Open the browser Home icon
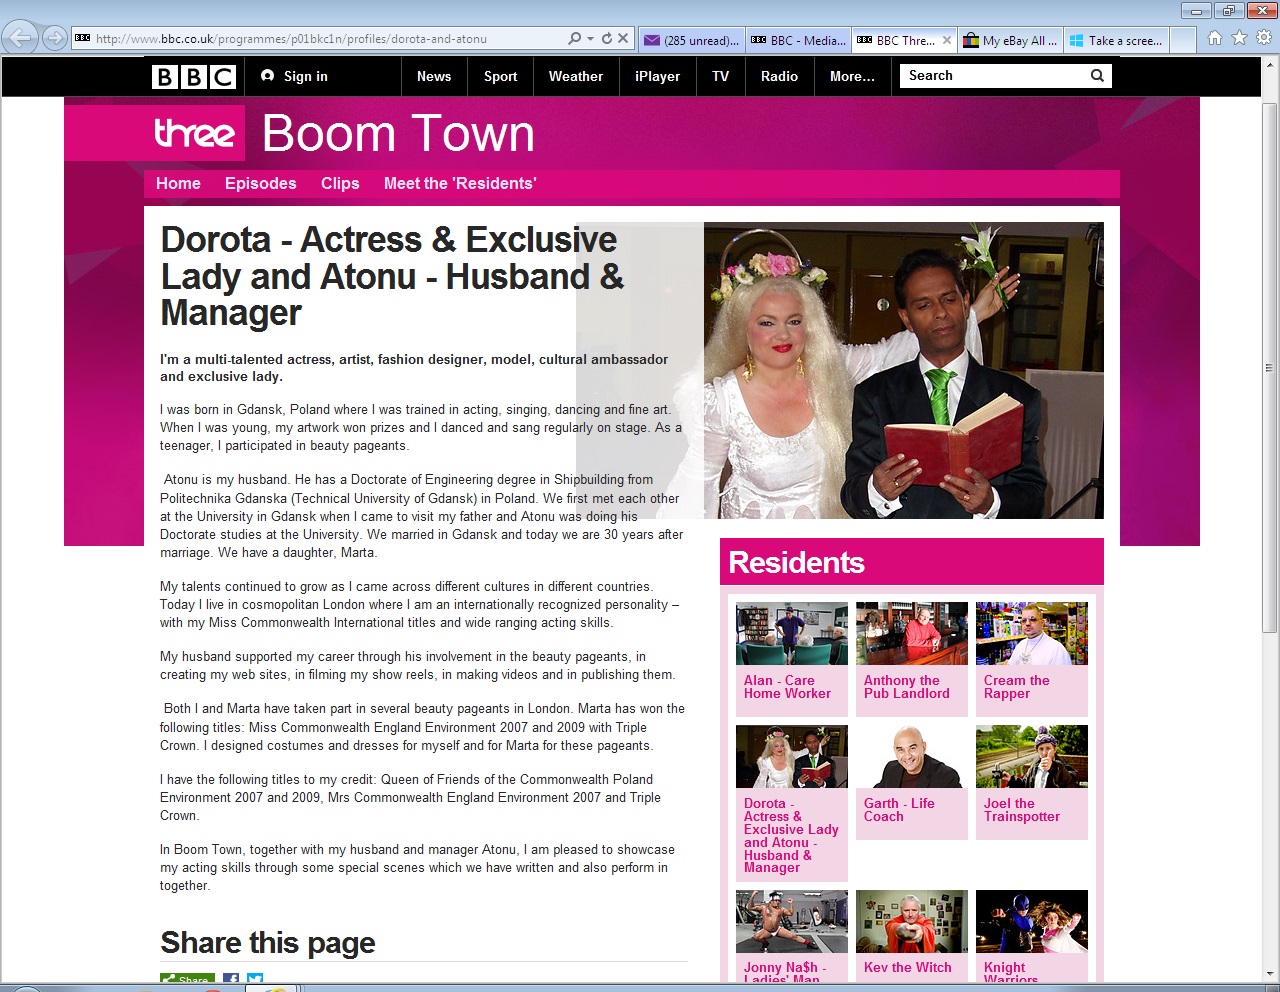Viewport: 1280px width, 992px height. point(1215,38)
